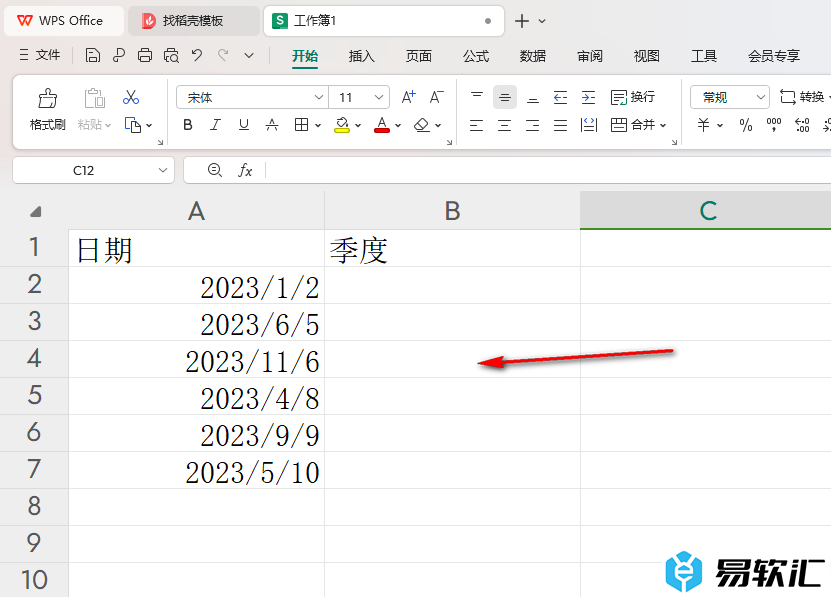Apply yellow fill color swatch

[342, 125]
